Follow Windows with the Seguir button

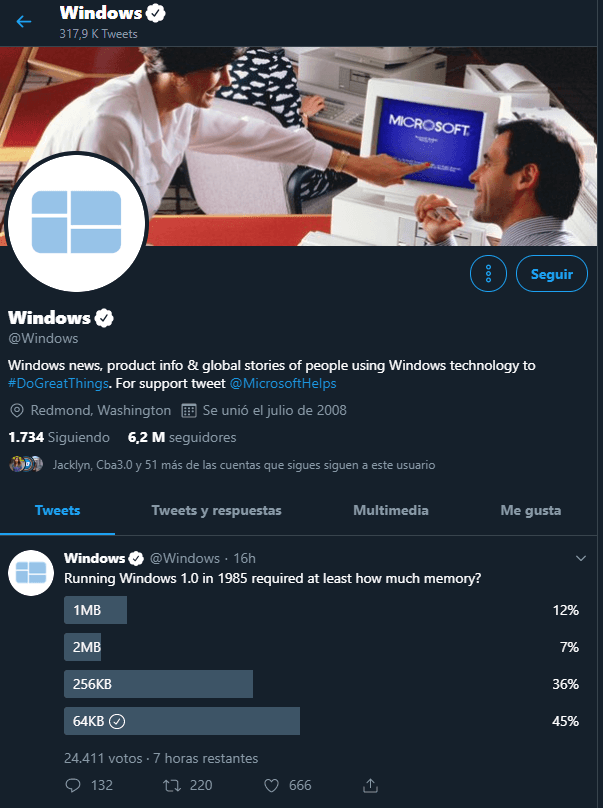(x=551, y=274)
